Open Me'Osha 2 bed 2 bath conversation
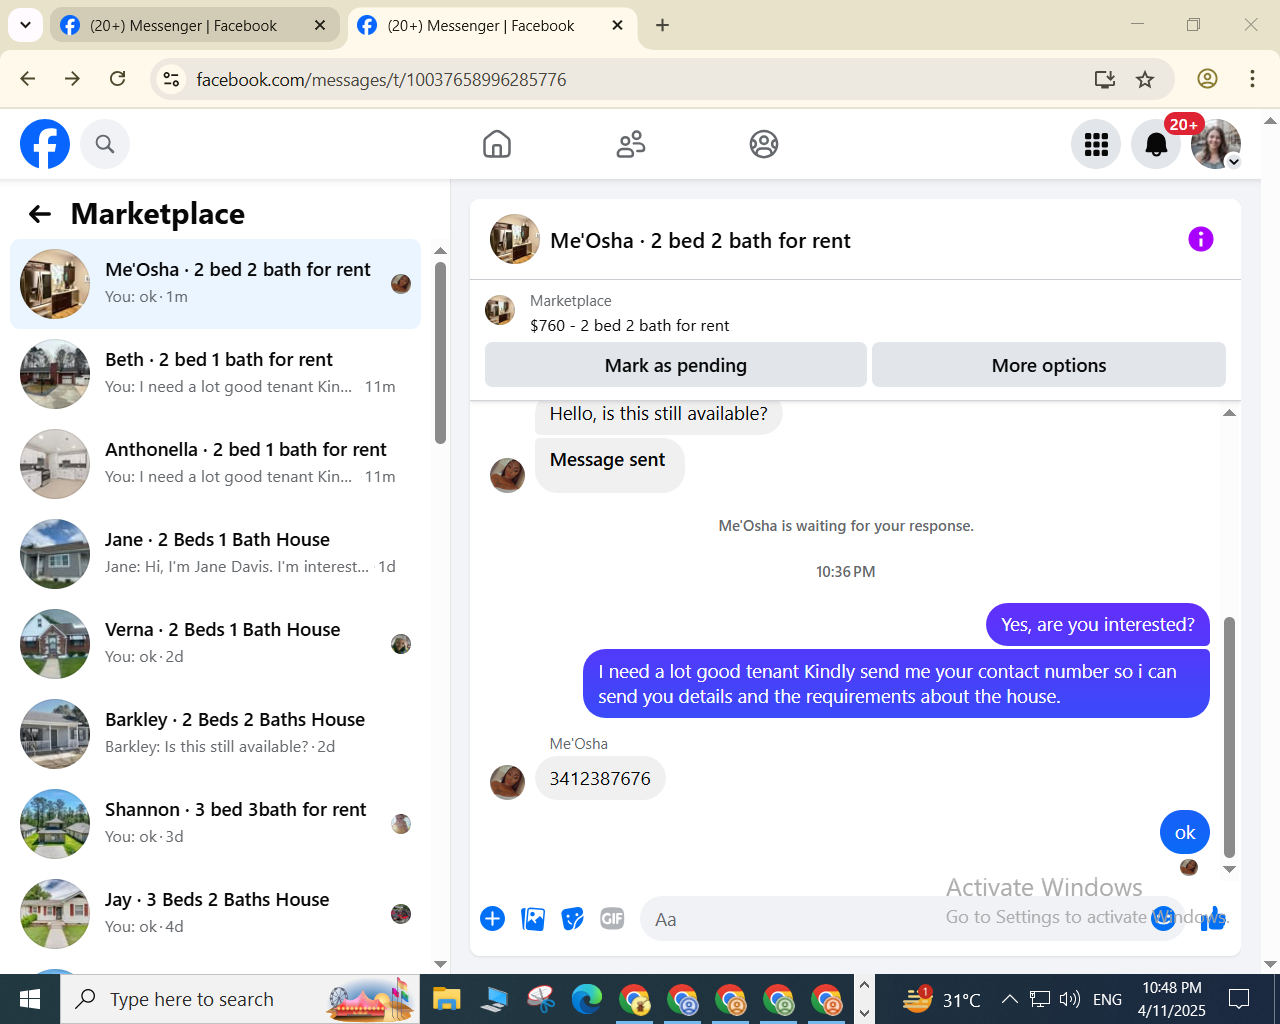1280x1024 pixels. pyautogui.click(x=215, y=284)
